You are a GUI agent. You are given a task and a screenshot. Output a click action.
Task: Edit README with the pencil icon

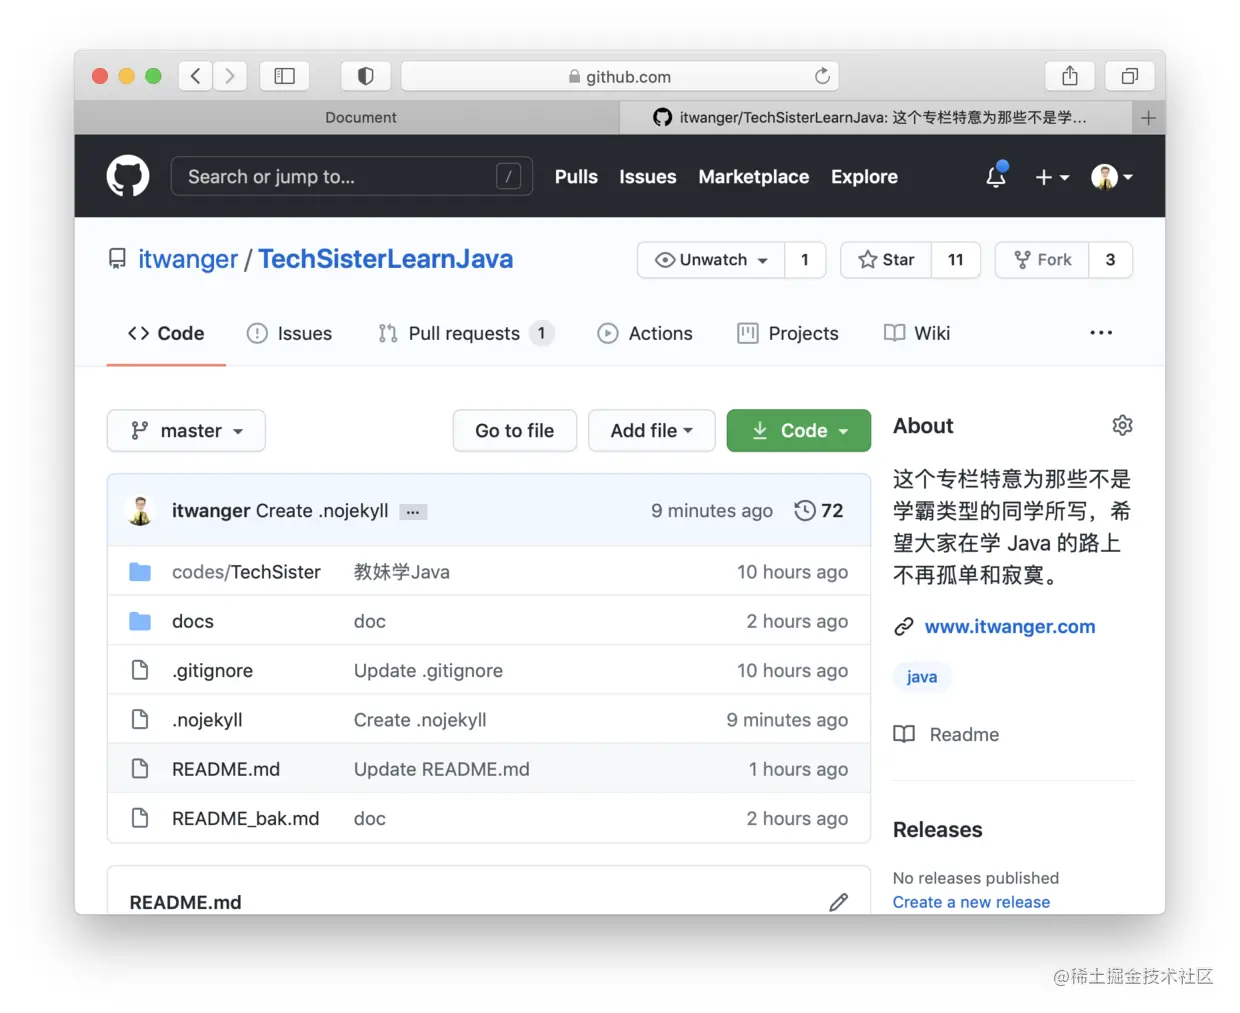(x=838, y=902)
